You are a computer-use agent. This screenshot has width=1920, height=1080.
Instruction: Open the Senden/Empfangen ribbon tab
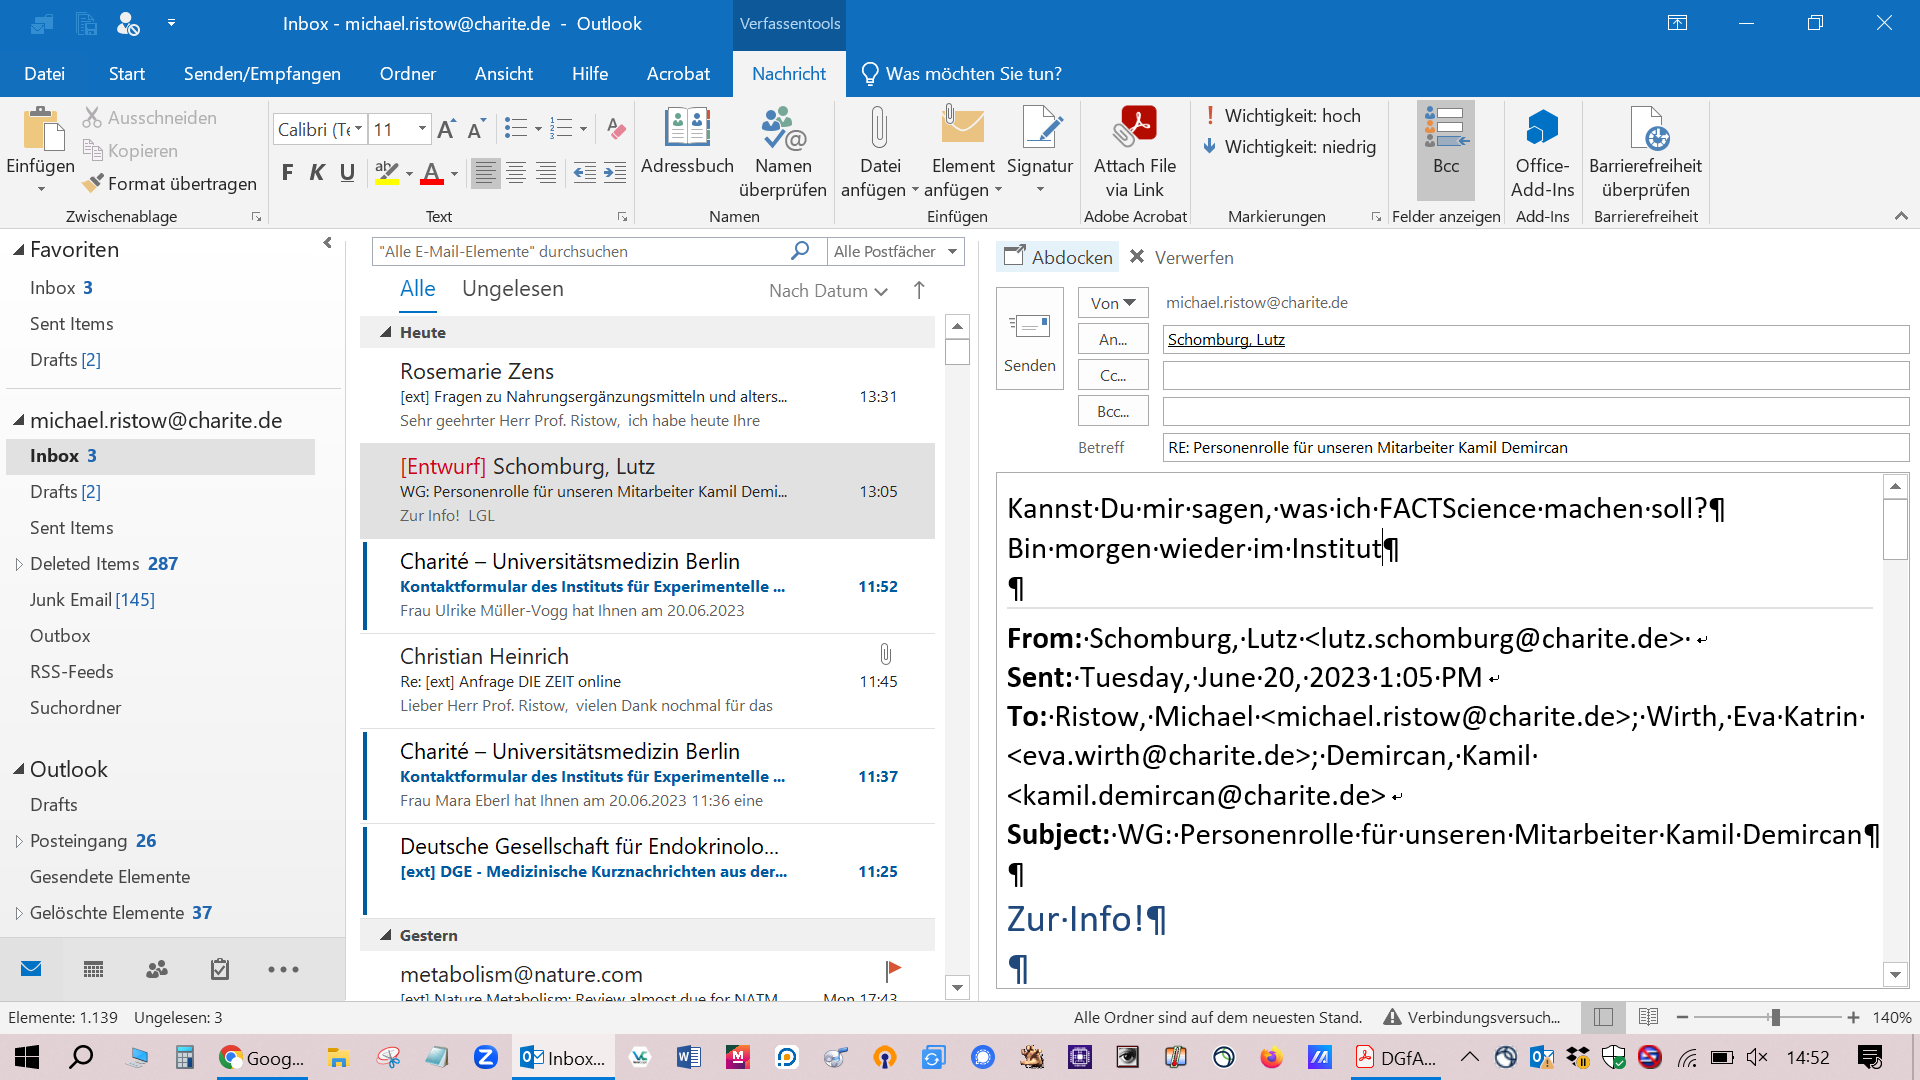pyautogui.click(x=262, y=74)
